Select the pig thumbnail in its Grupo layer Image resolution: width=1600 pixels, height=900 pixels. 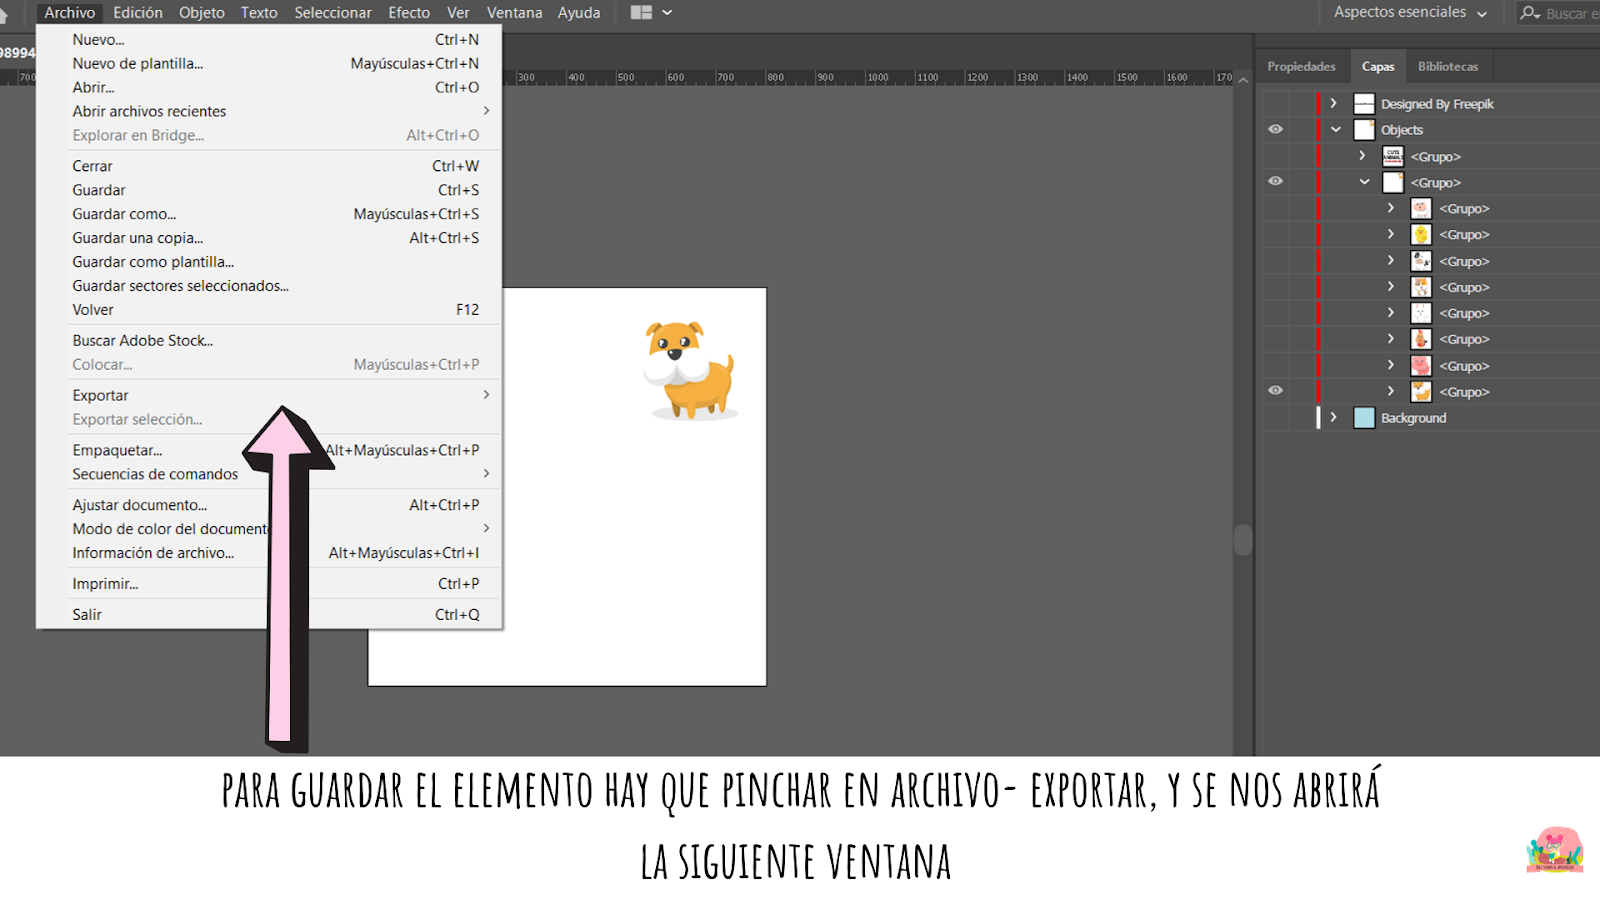pyautogui.click(x=1421, y=366)
